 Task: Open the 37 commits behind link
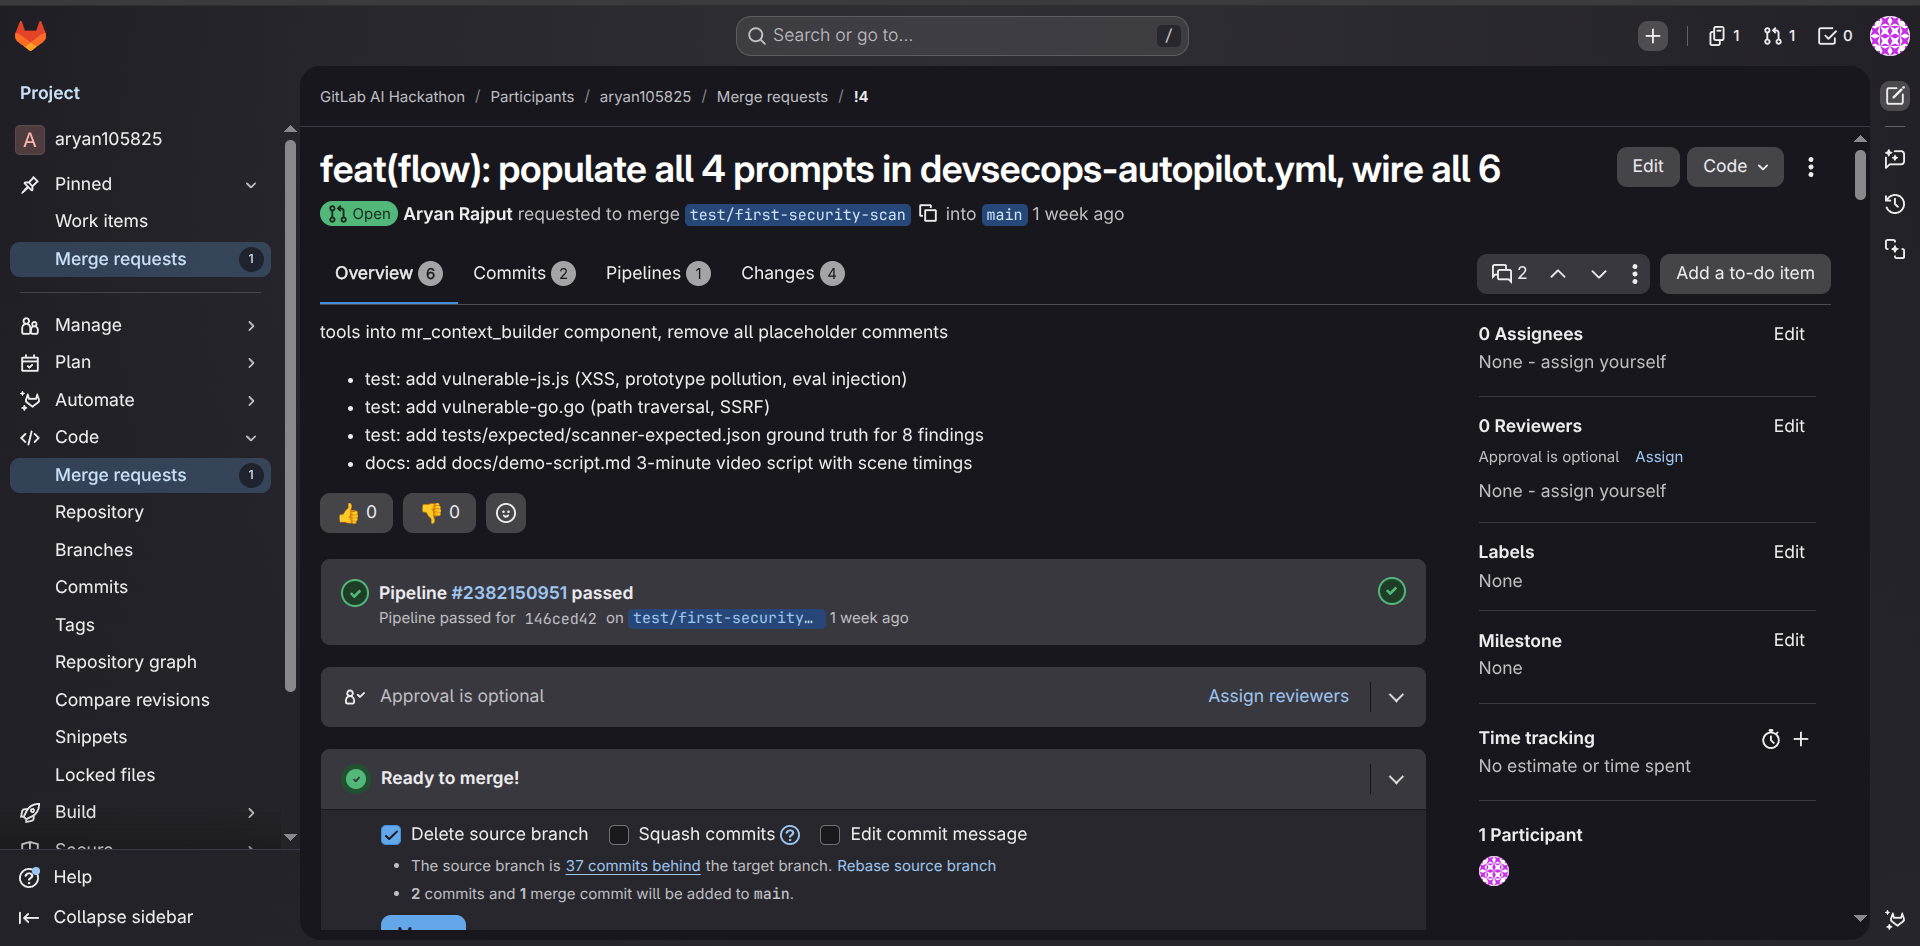tap(633, 866)
